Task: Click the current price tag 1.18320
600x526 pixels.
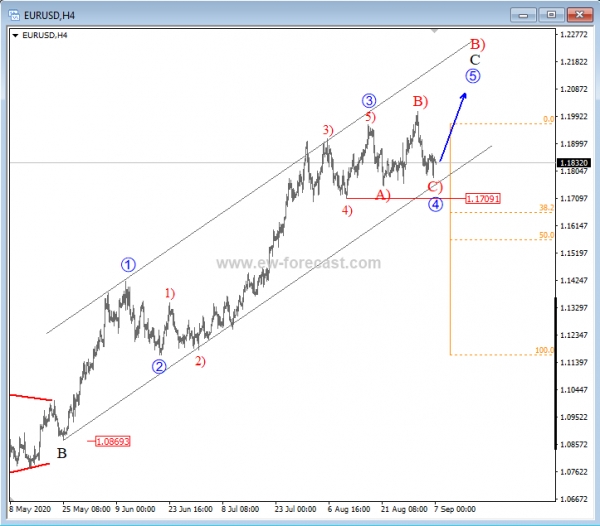Action: click(x=574, y=163)
